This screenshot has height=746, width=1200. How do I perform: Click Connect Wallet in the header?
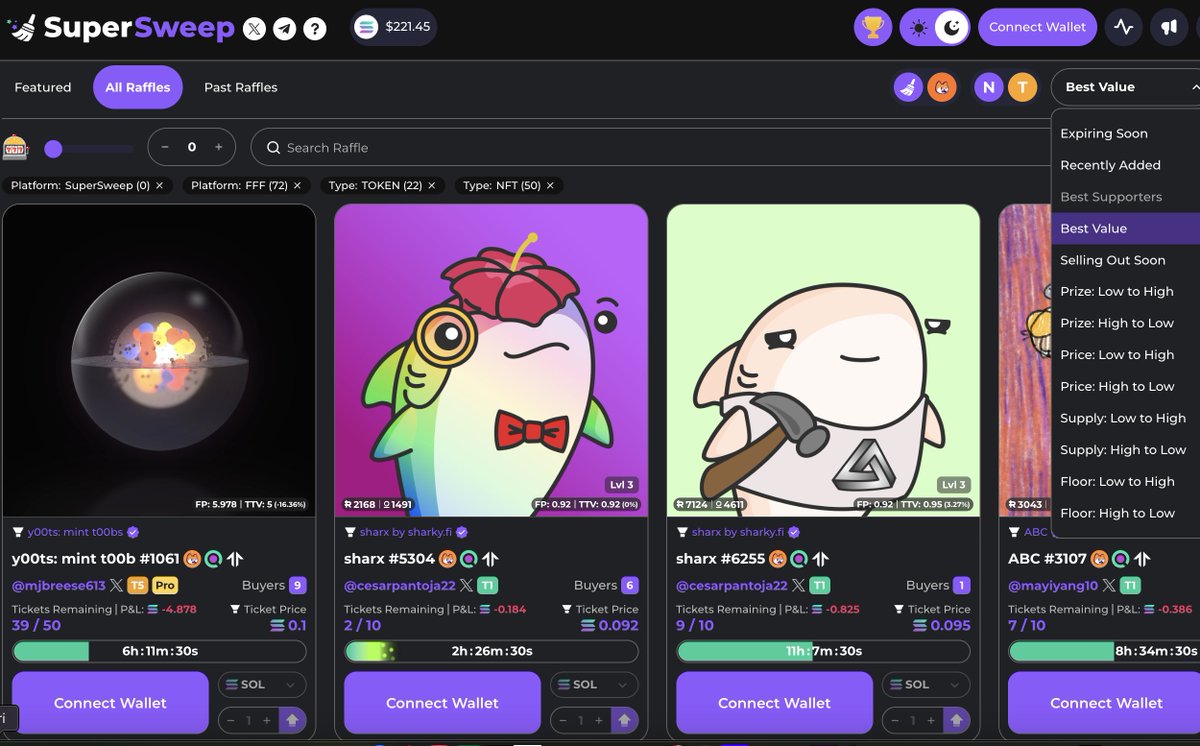[x=1037, y=27]
